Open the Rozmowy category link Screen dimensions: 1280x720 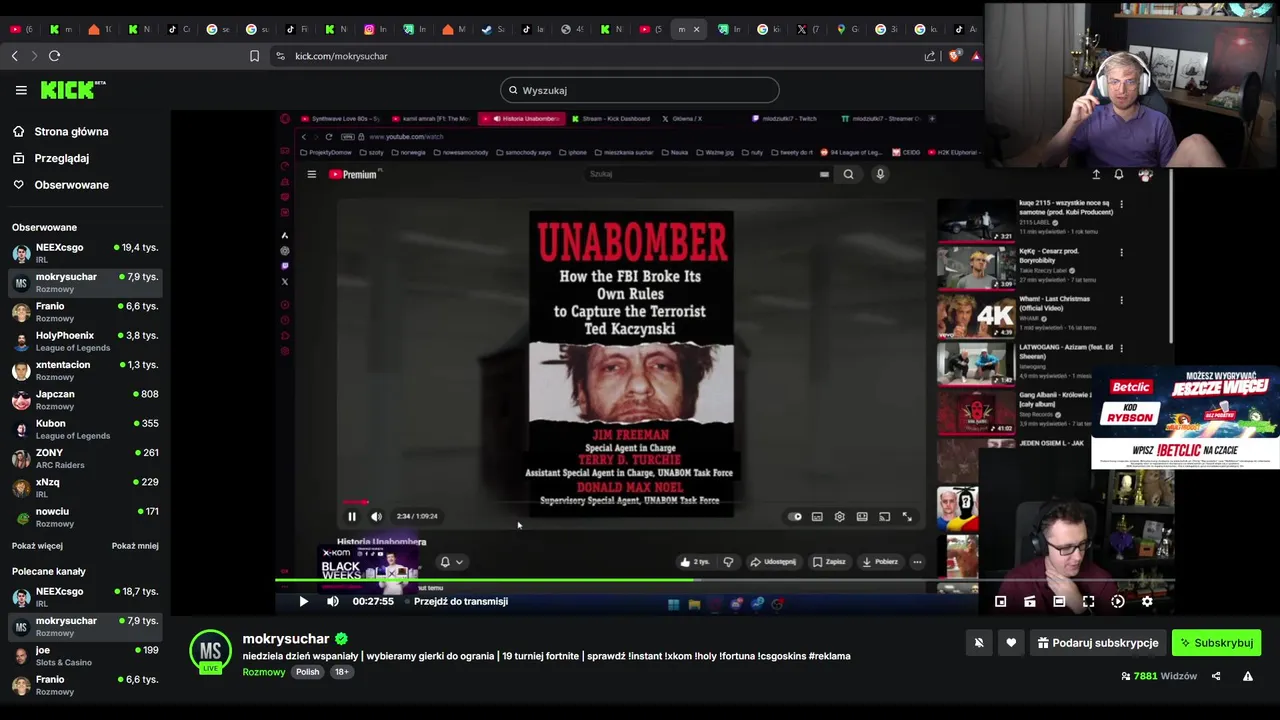[x=264, y=672]
